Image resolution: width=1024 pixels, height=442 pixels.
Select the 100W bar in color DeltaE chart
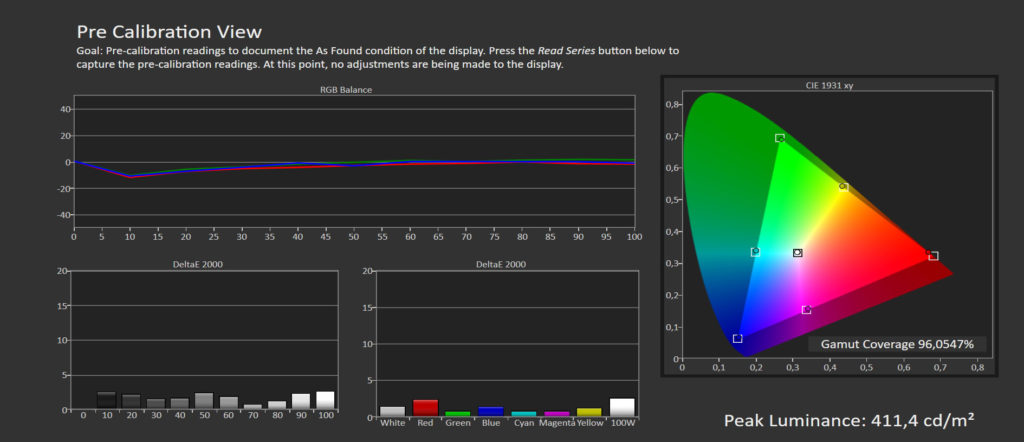(622, 407)
